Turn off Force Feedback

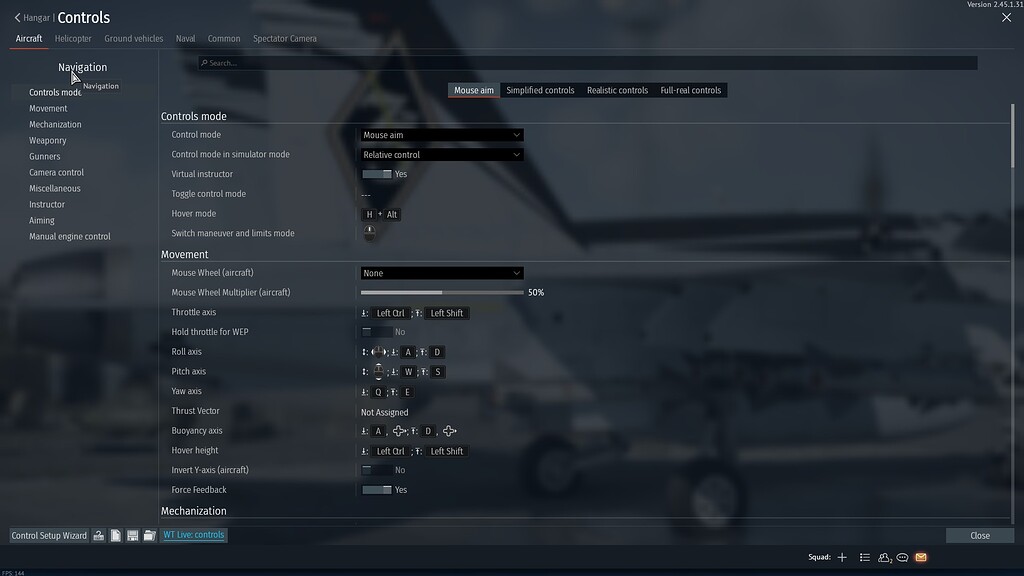pos(374,489)
